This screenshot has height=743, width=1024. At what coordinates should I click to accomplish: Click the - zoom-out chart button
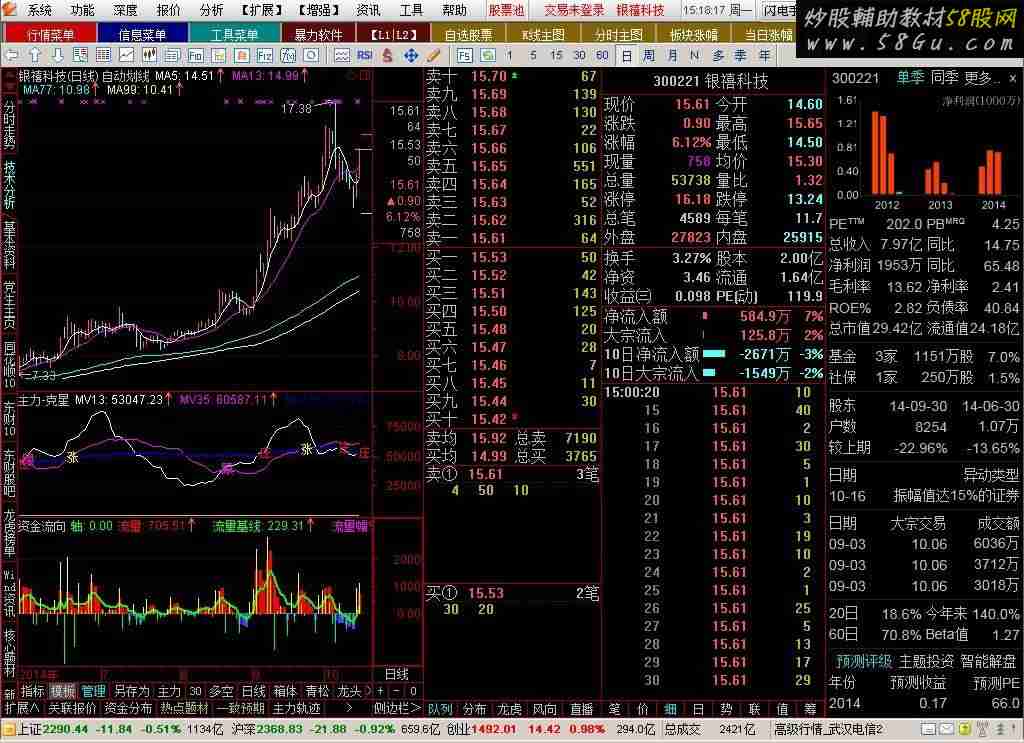396,690
